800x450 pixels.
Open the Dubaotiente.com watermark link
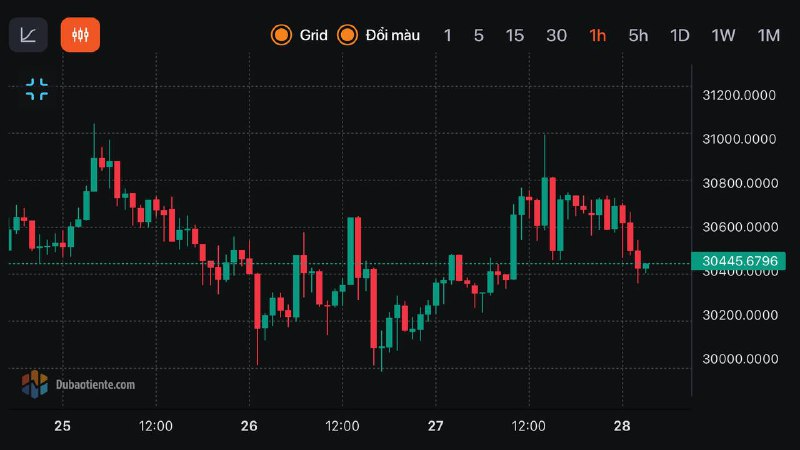coord(96,384)
